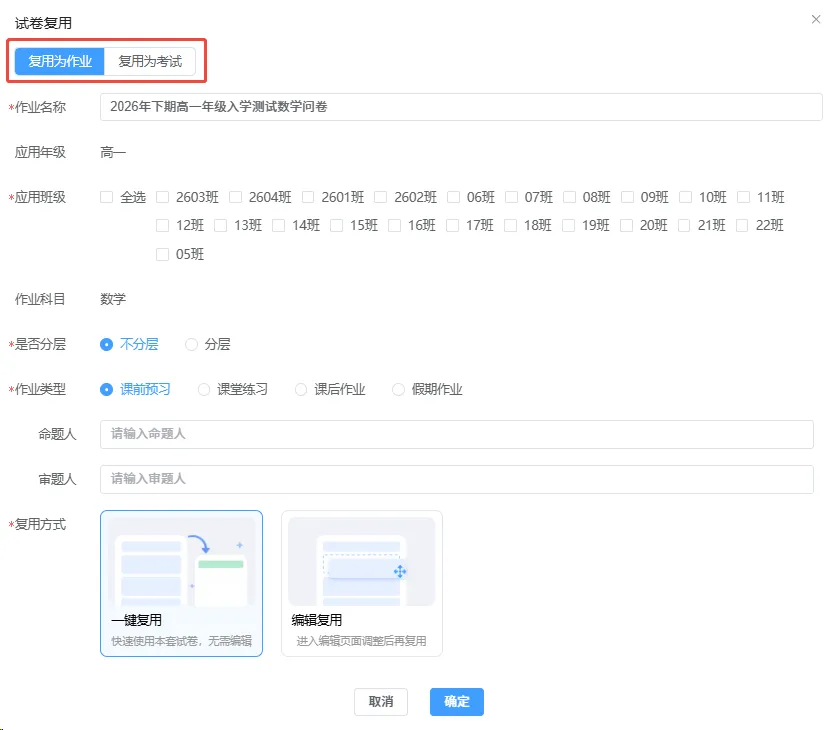Screen dimensions: 833x730
Task: Select the 12班 checkbox
Action: pos(163,225)
